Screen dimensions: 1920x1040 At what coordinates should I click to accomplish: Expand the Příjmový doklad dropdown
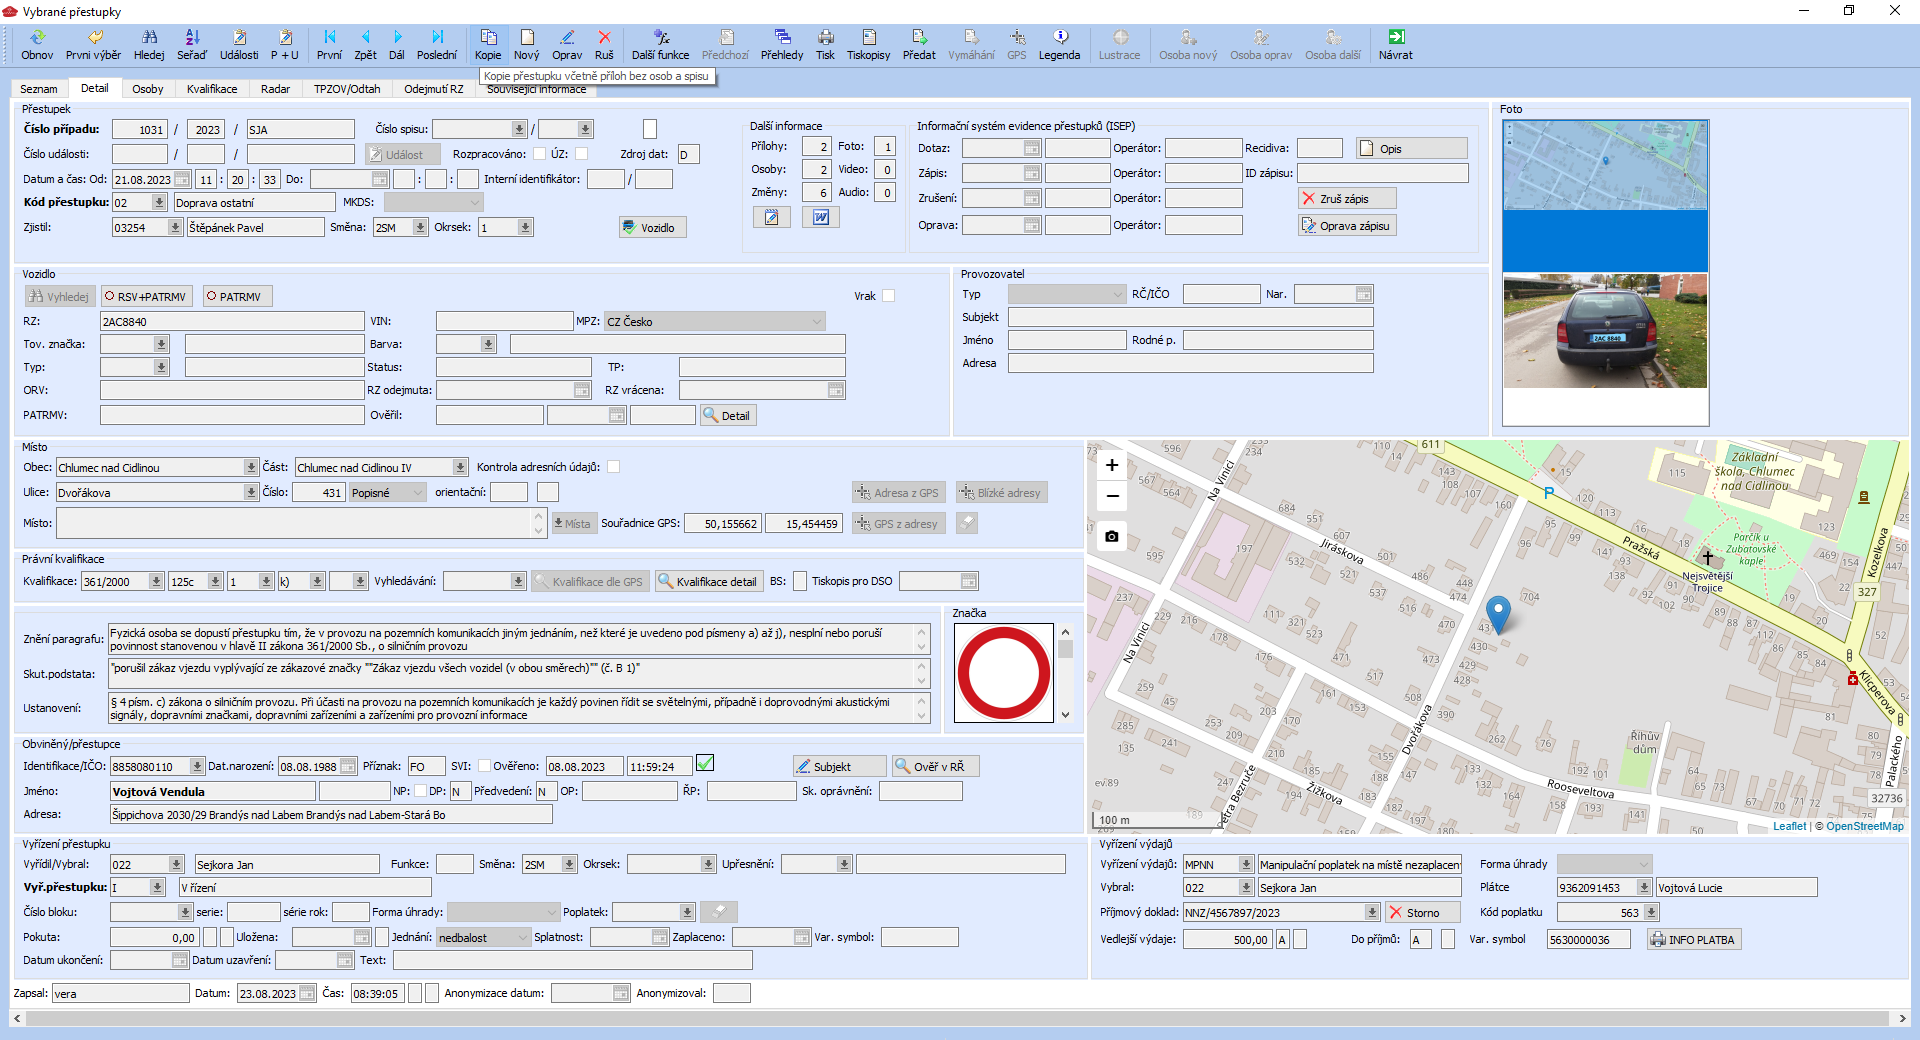(1372, 912)
